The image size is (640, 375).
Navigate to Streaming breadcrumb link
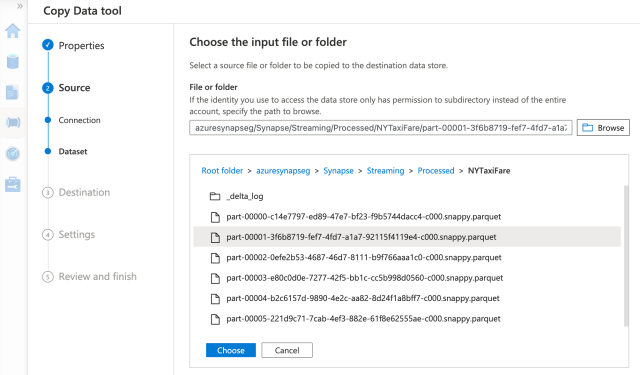[385, 171]
